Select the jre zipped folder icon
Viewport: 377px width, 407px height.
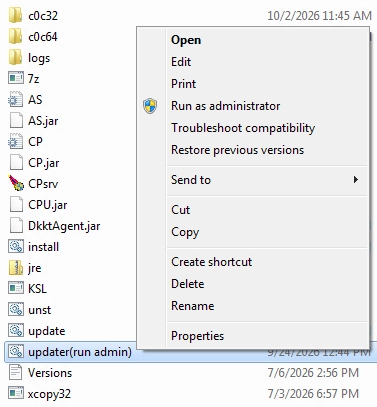[x=16, y=268]
